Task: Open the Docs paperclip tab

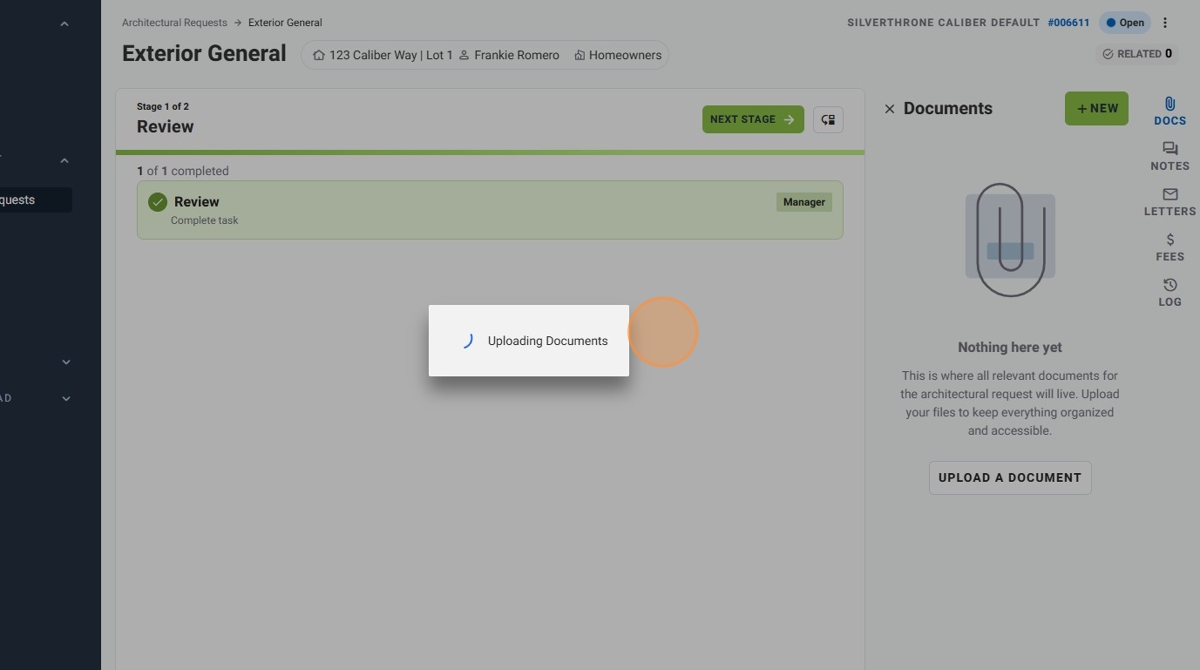Action: pyautogui.click(x=1169, y=111)
